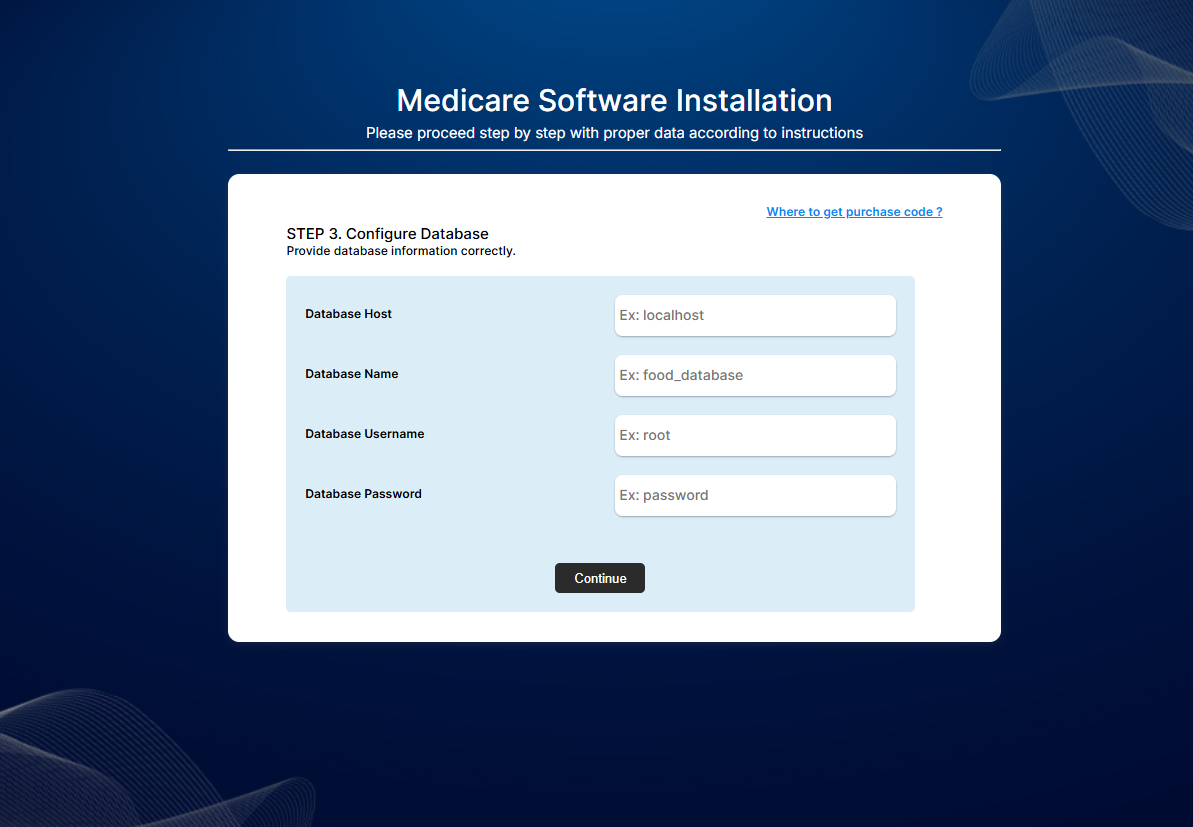Click the 'Database Name' label text
Screen dimensions: 1193x827
pyautogui.click(x=351, y=374)
